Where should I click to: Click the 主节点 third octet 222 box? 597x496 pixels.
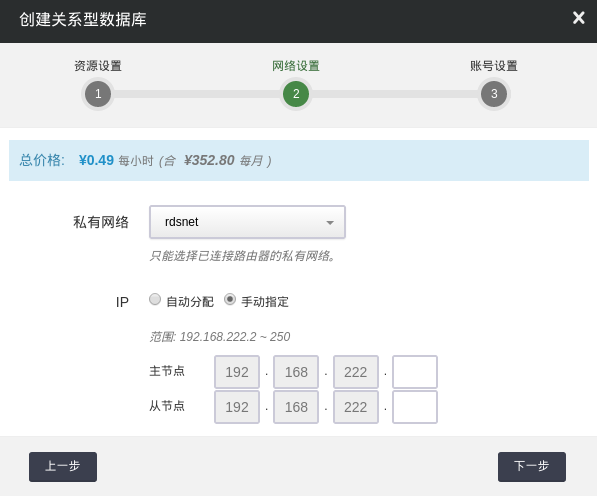pyautogui.click(x=356, y=372)
